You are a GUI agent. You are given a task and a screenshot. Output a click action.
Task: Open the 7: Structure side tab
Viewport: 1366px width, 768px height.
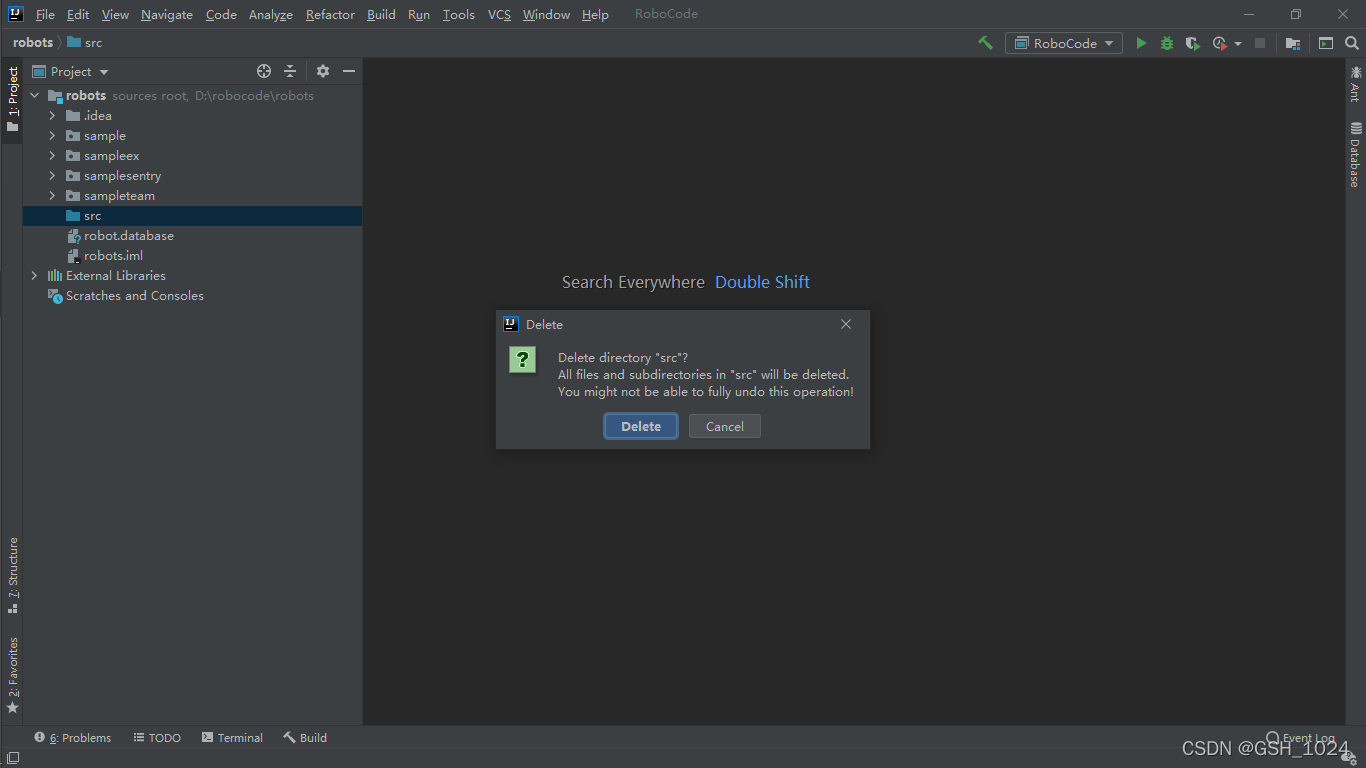tap(12, 575)
